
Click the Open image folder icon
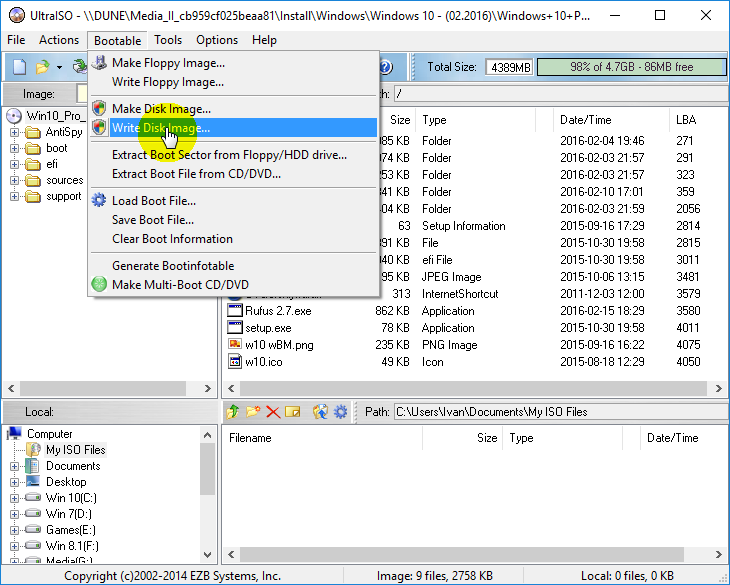pos(42,67)
